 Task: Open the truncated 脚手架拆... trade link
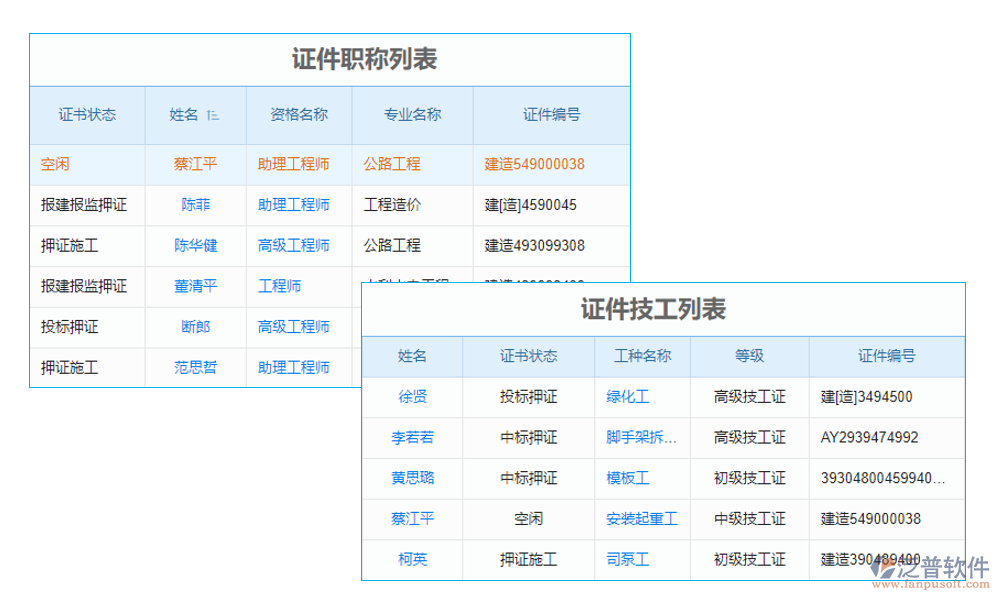(640, 438)
